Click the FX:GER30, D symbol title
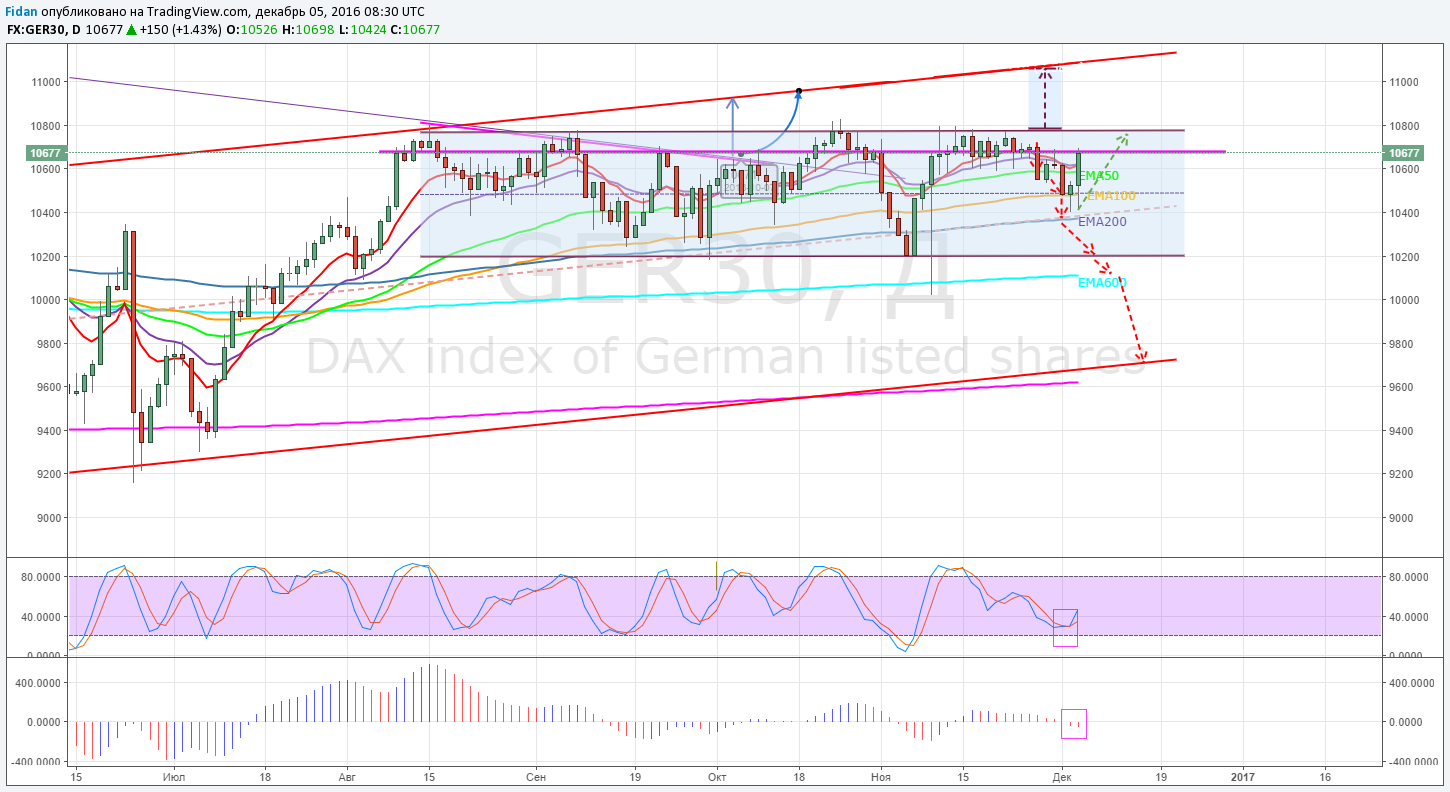 [x=44, y=29]
